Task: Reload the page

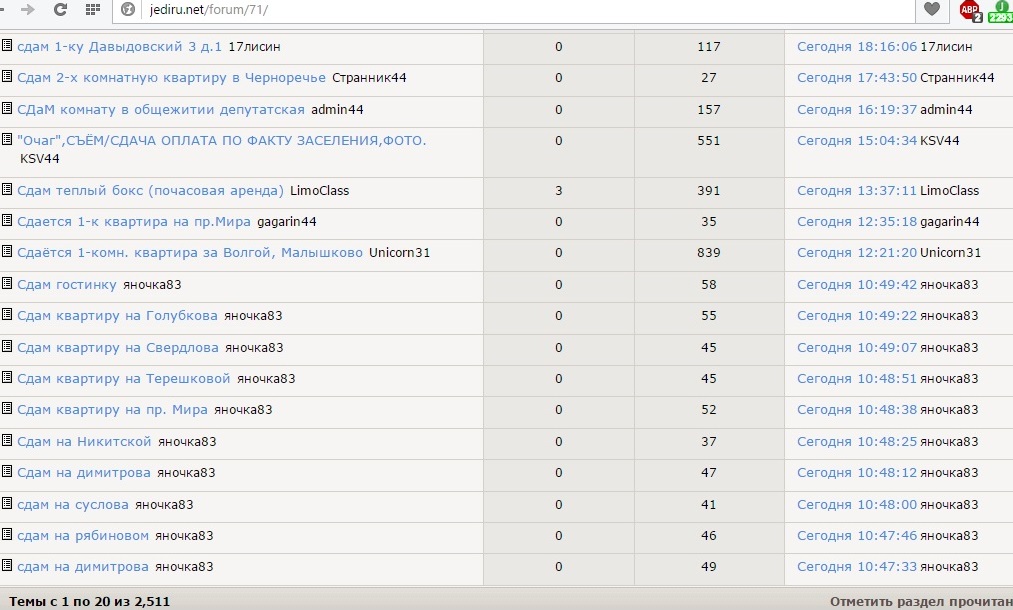Action: 60,10
